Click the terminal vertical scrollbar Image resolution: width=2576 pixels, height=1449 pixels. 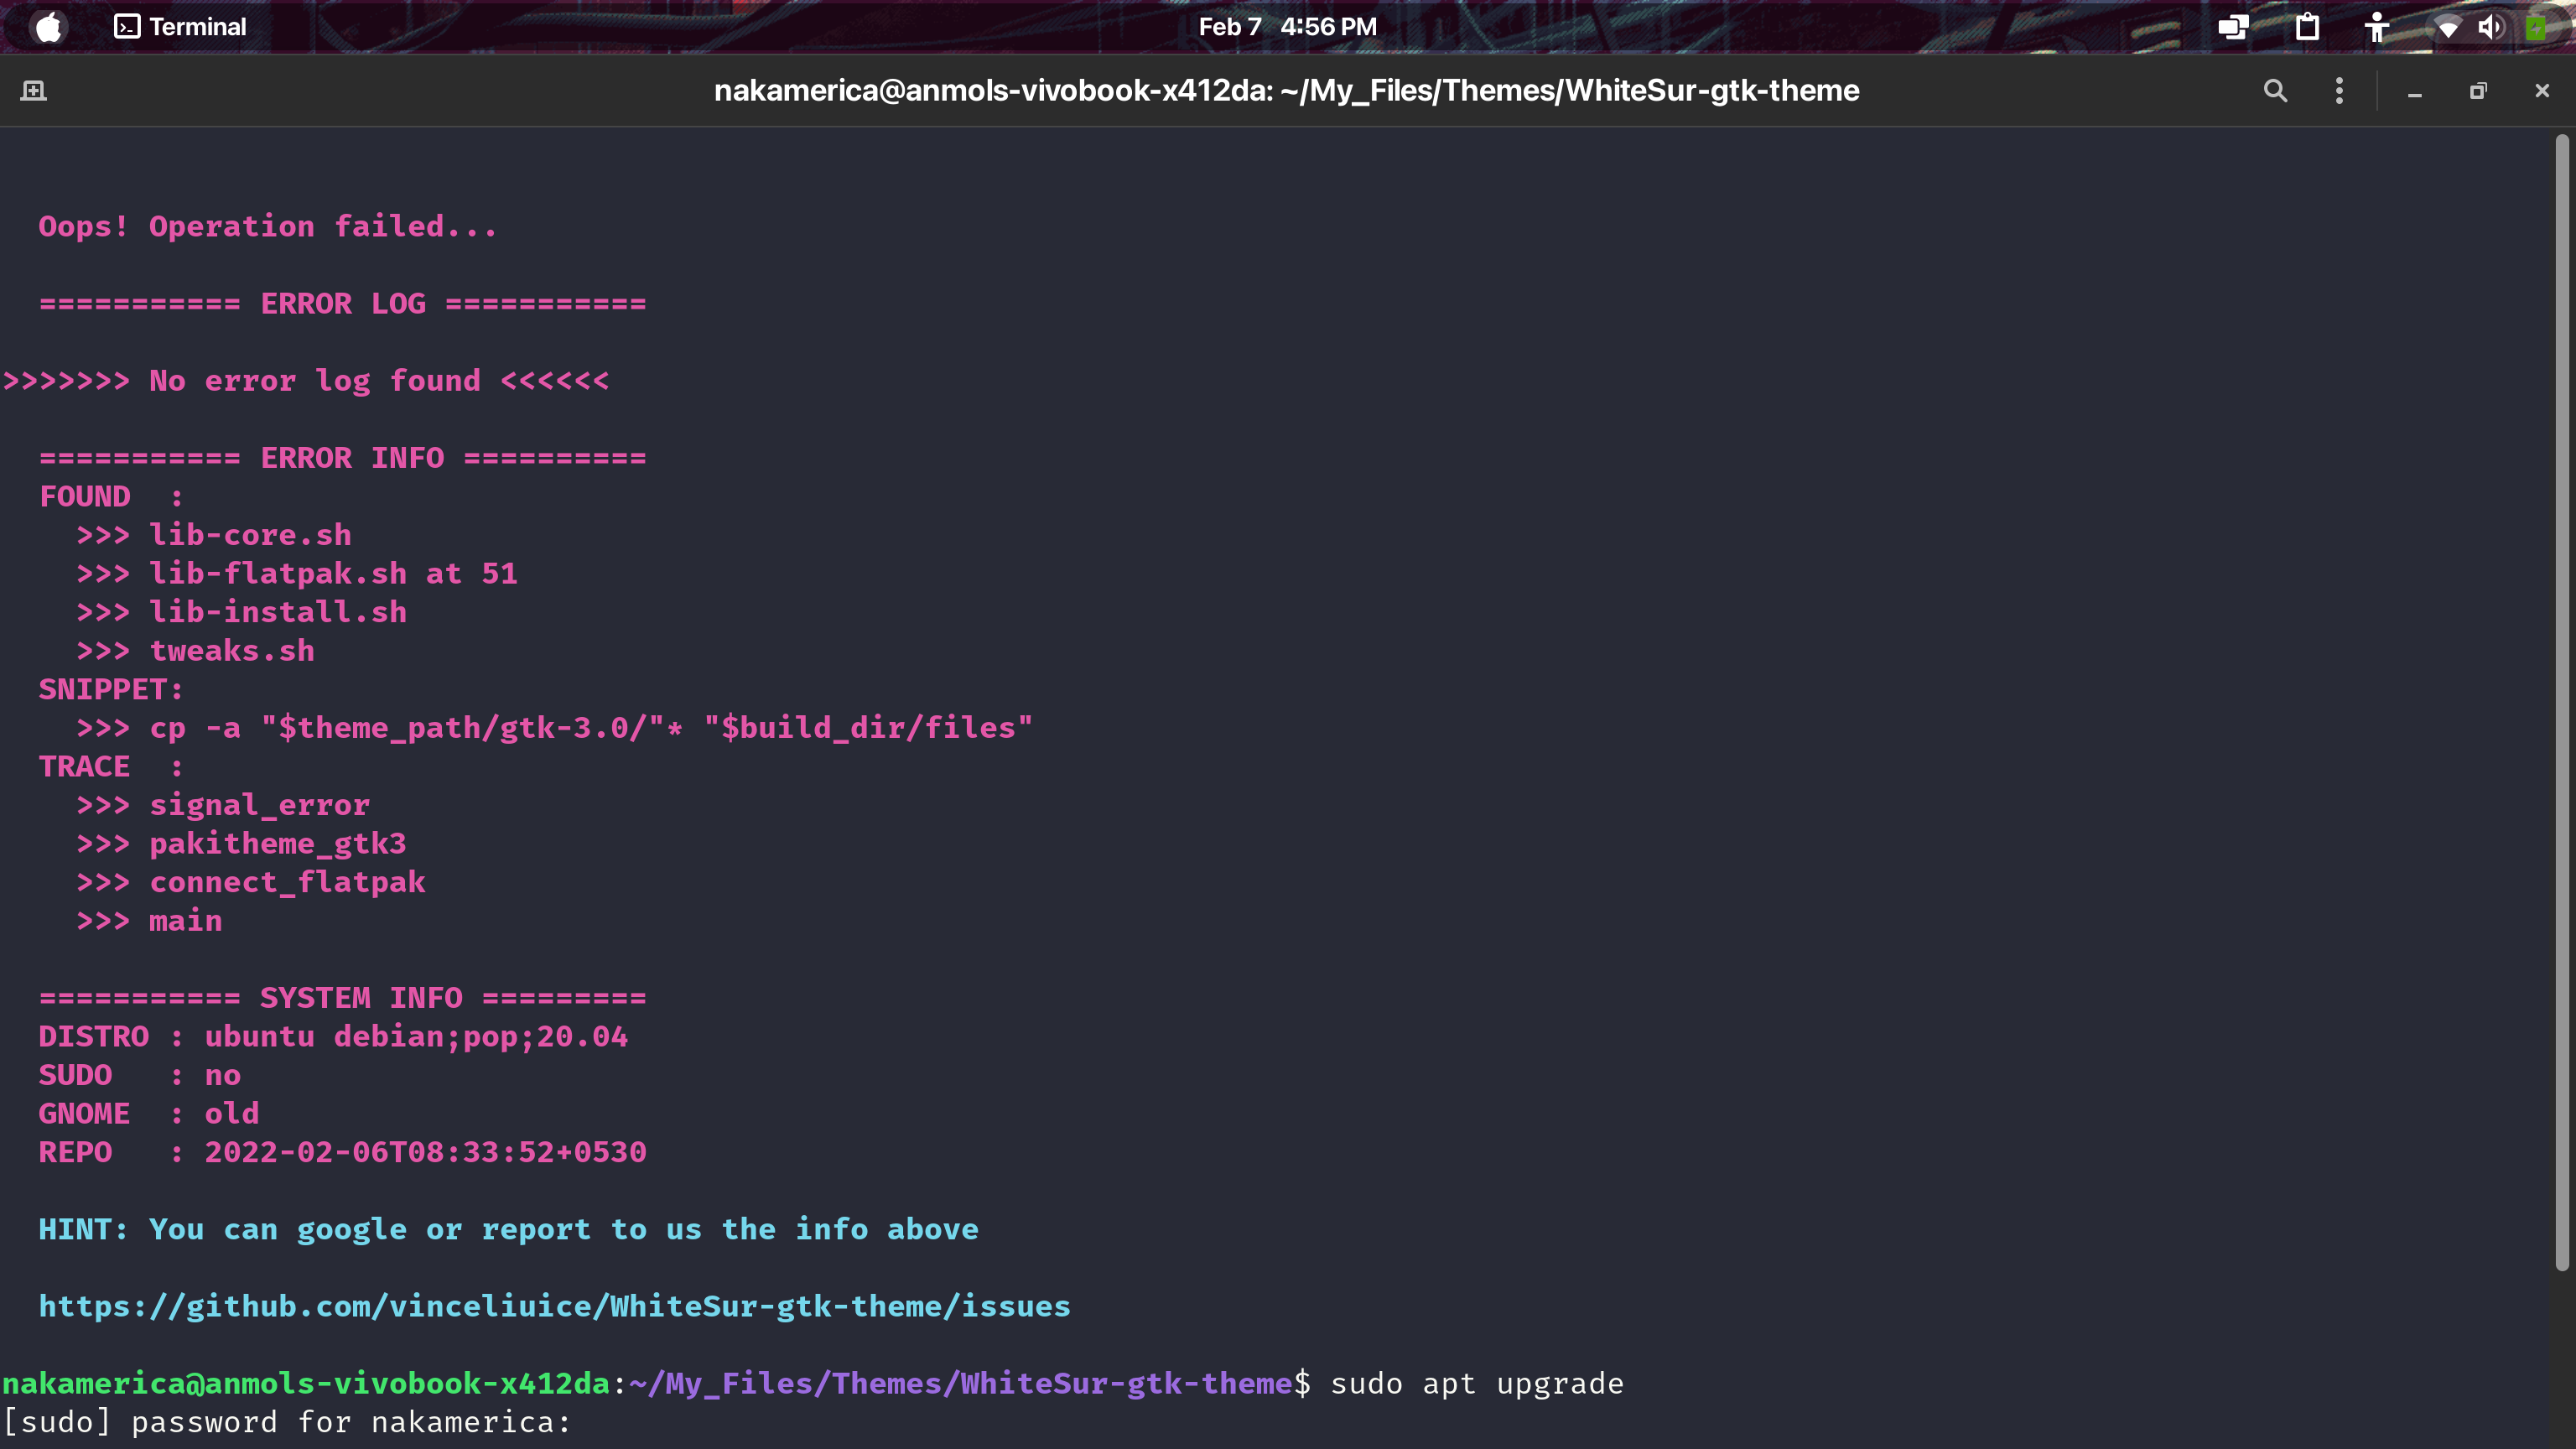pyautogui.click(x=2562, y=702)
